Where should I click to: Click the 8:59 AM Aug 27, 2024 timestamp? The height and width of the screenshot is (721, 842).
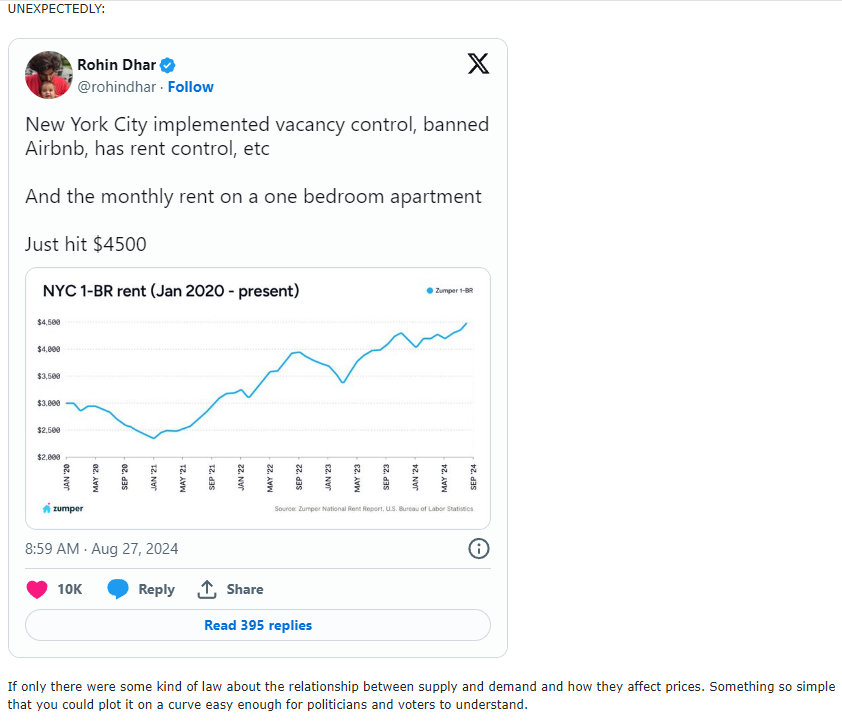[102, 548]
